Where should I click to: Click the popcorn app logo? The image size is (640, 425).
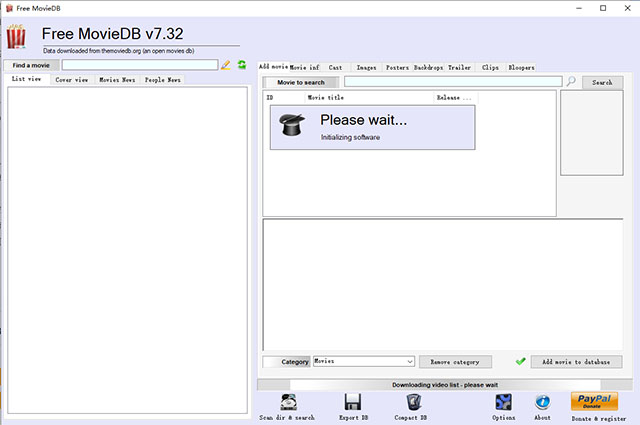click(16, 37)
